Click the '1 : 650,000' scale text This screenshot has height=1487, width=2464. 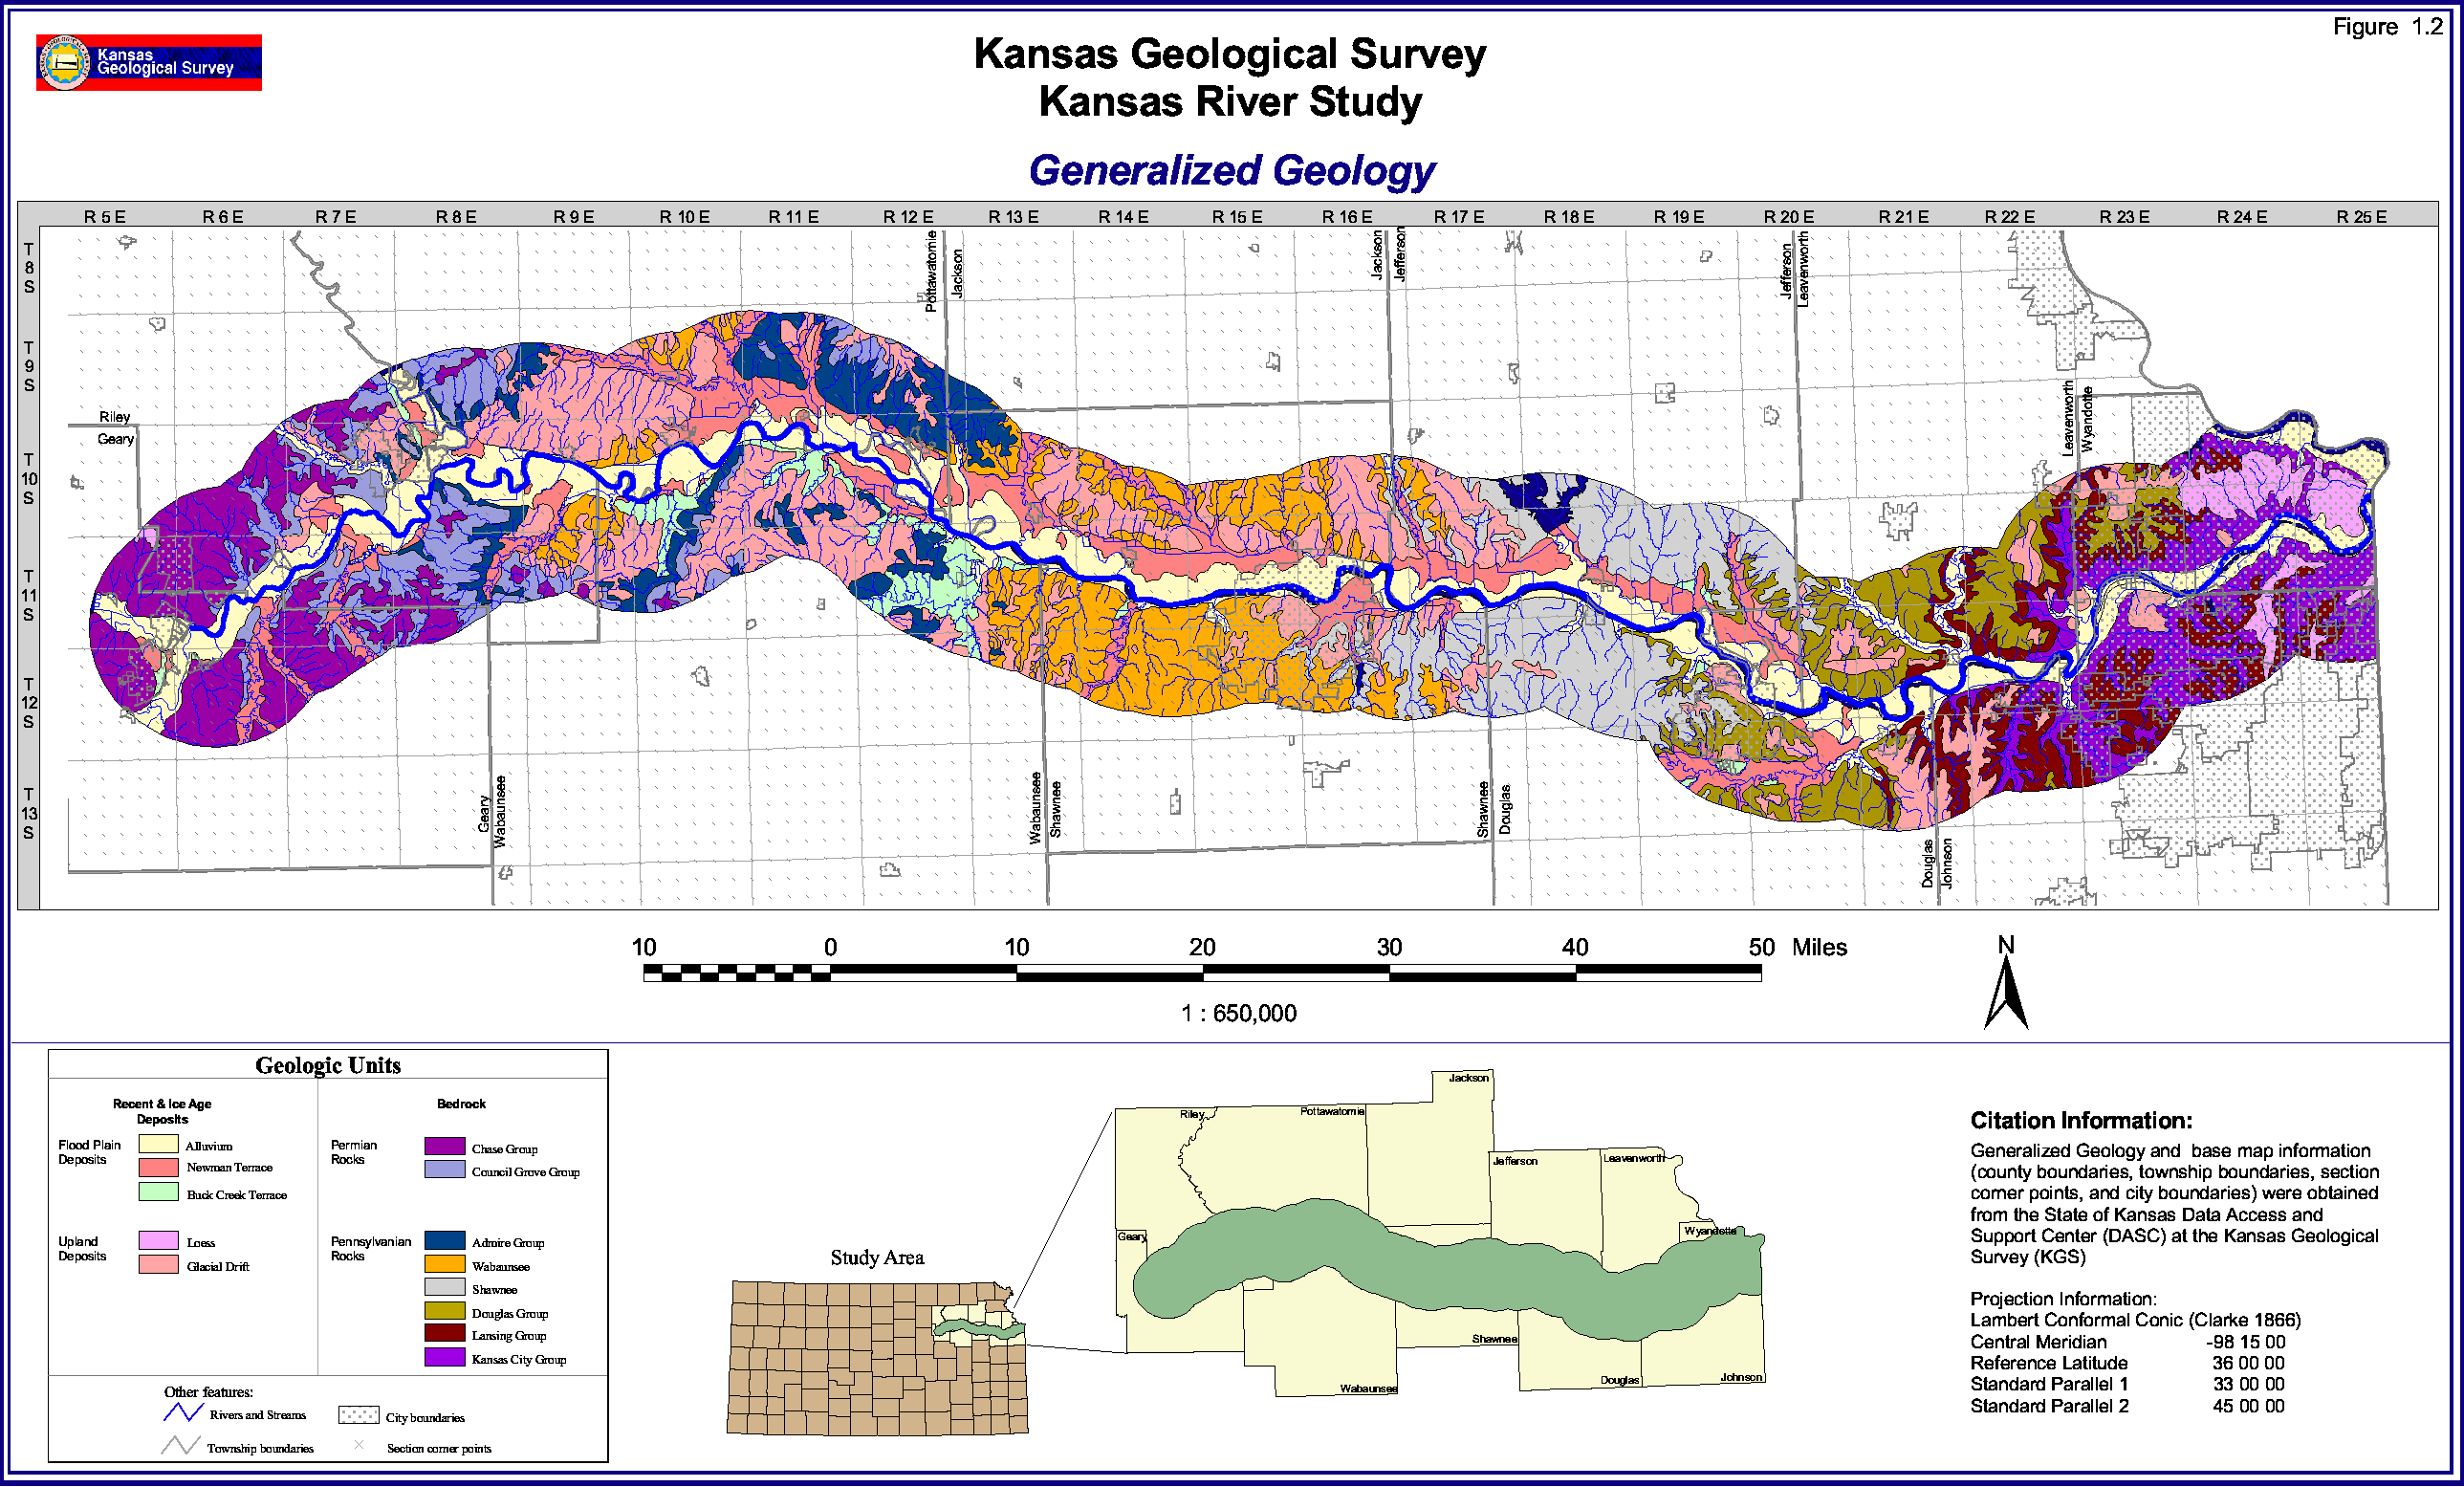(x=1239, y=1014)
